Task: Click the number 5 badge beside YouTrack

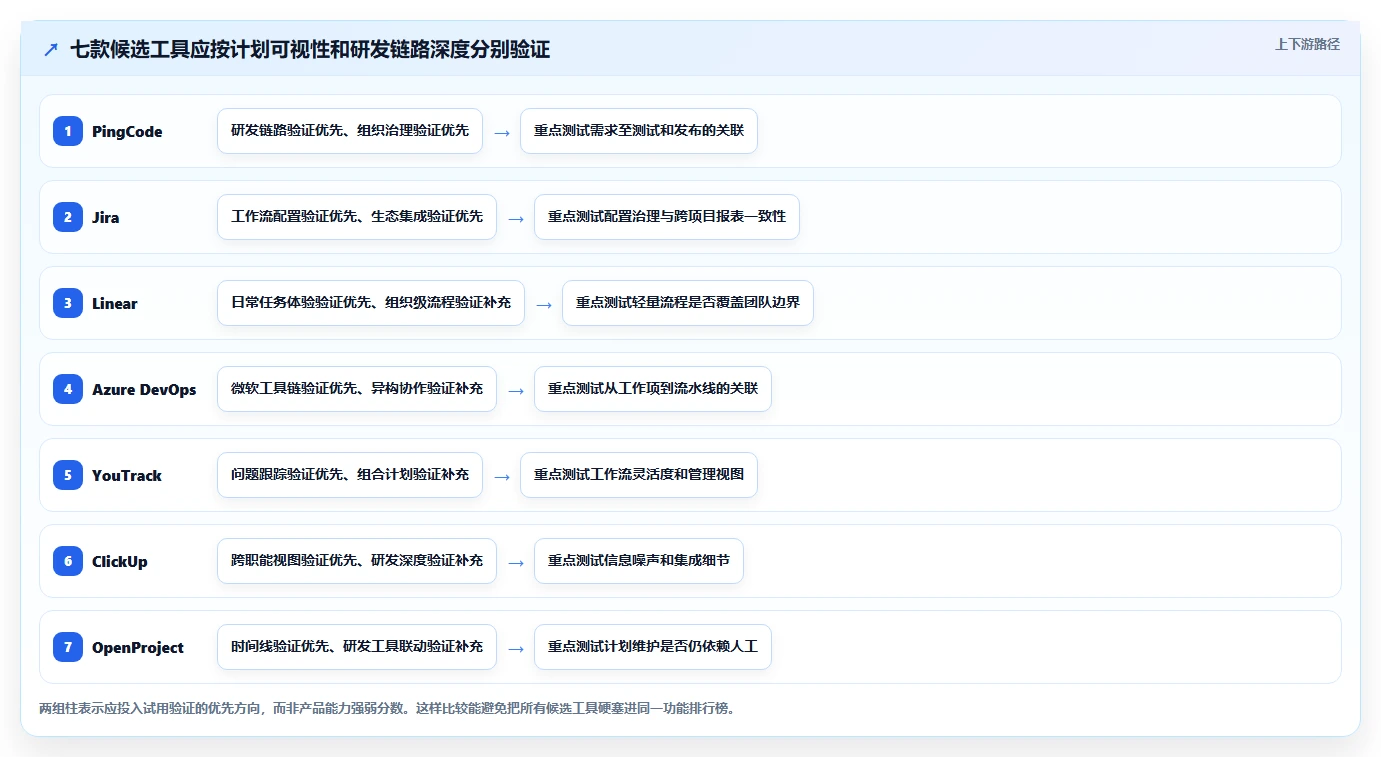Action: click(68, 475)
